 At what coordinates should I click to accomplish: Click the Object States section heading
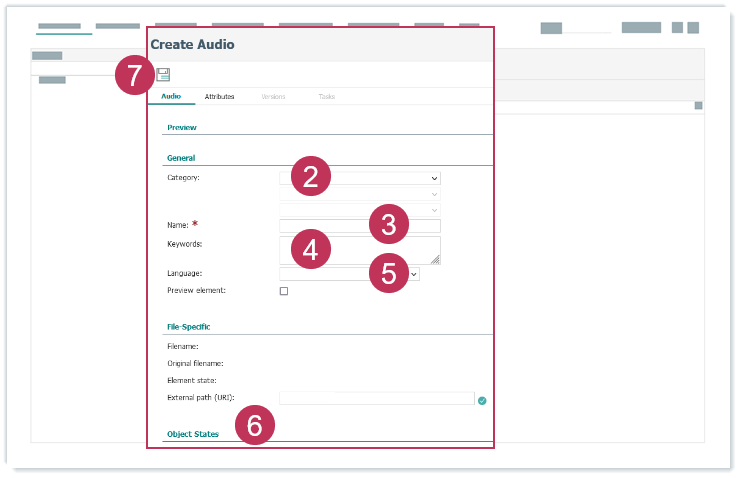click(193, 435)
